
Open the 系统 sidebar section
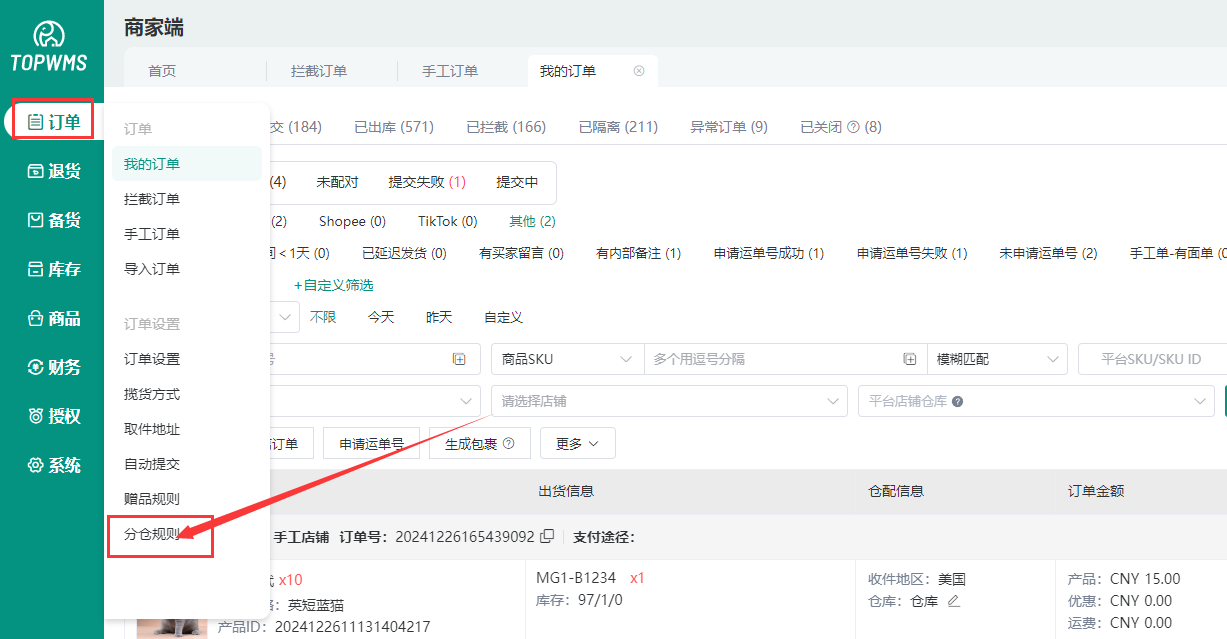click(54, 465)
